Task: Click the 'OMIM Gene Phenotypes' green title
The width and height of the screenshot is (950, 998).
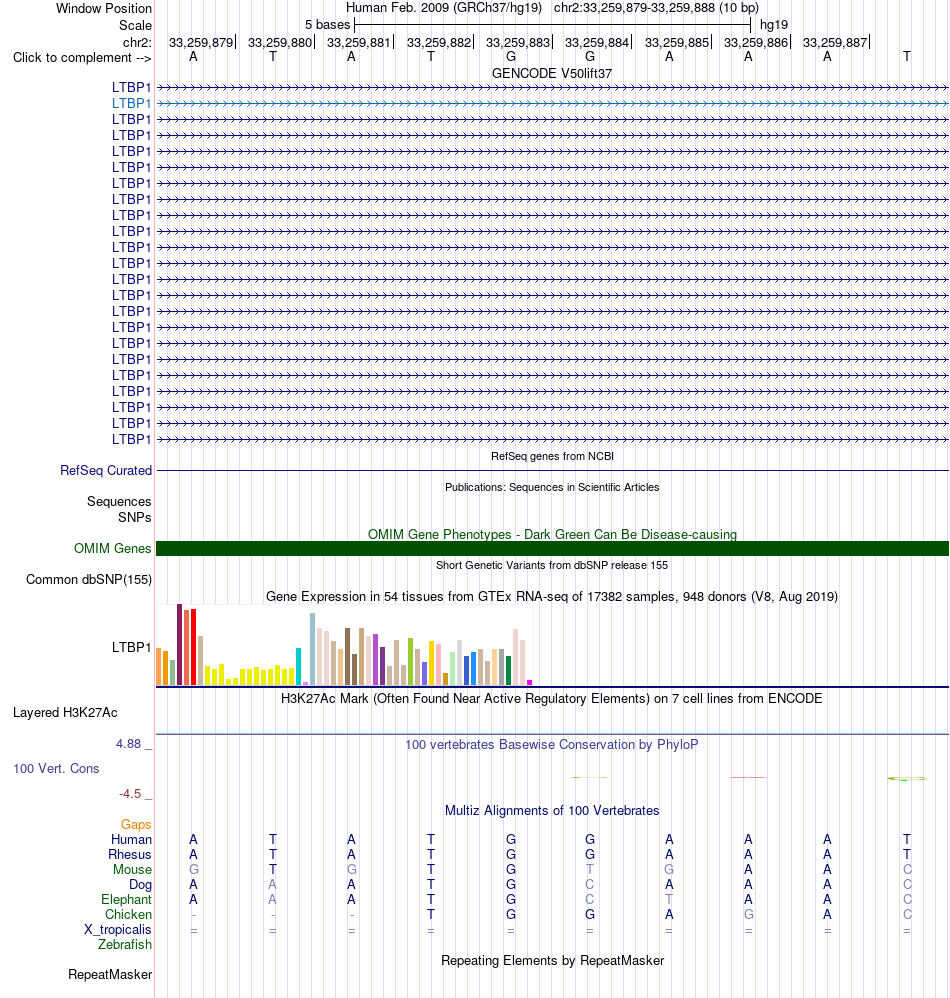Action: [552, 535]
